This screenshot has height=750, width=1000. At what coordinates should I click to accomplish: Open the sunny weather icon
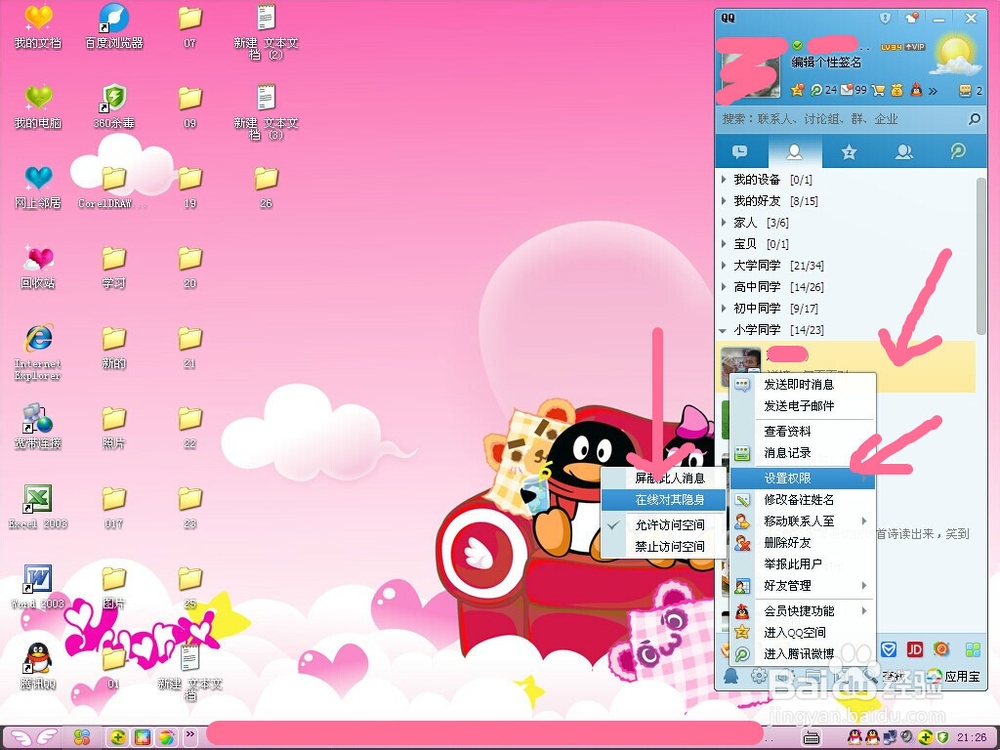(x=955, y=55)
